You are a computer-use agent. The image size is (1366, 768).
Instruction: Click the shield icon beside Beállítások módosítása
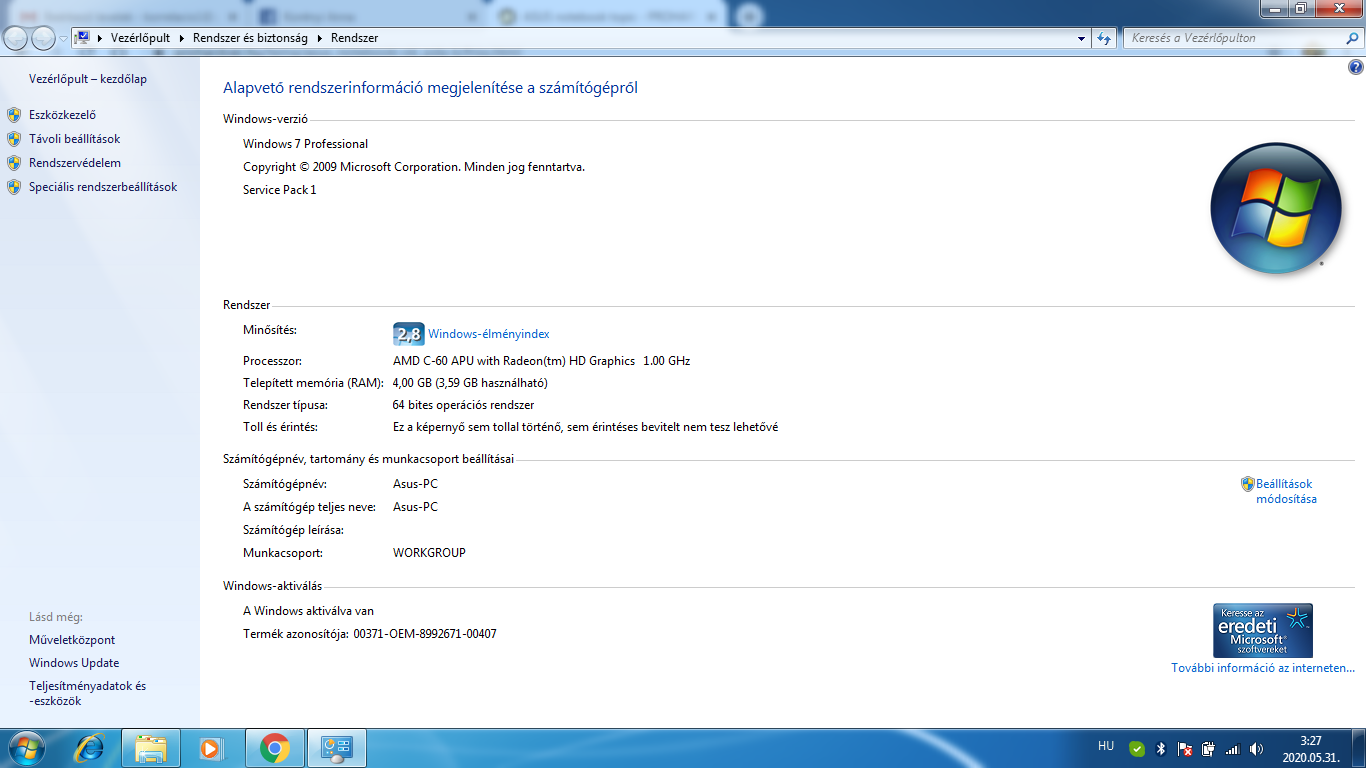point(1247,484)
